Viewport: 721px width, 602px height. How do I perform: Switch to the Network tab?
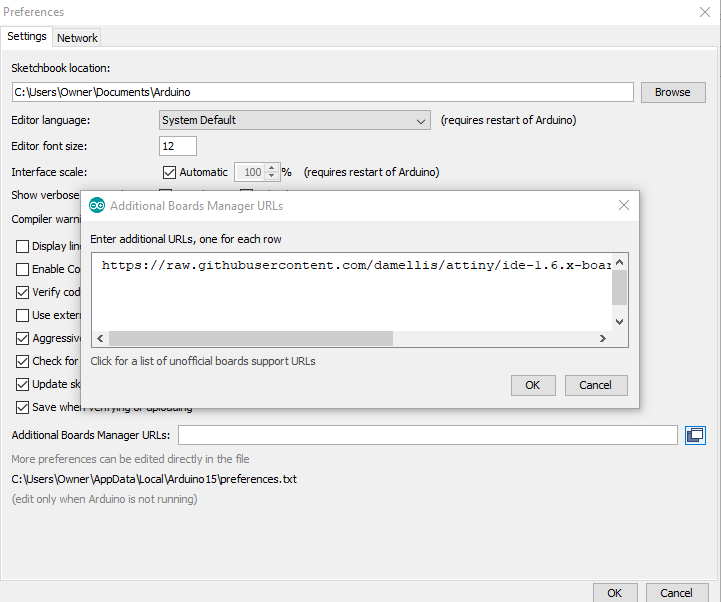(77, 38)
